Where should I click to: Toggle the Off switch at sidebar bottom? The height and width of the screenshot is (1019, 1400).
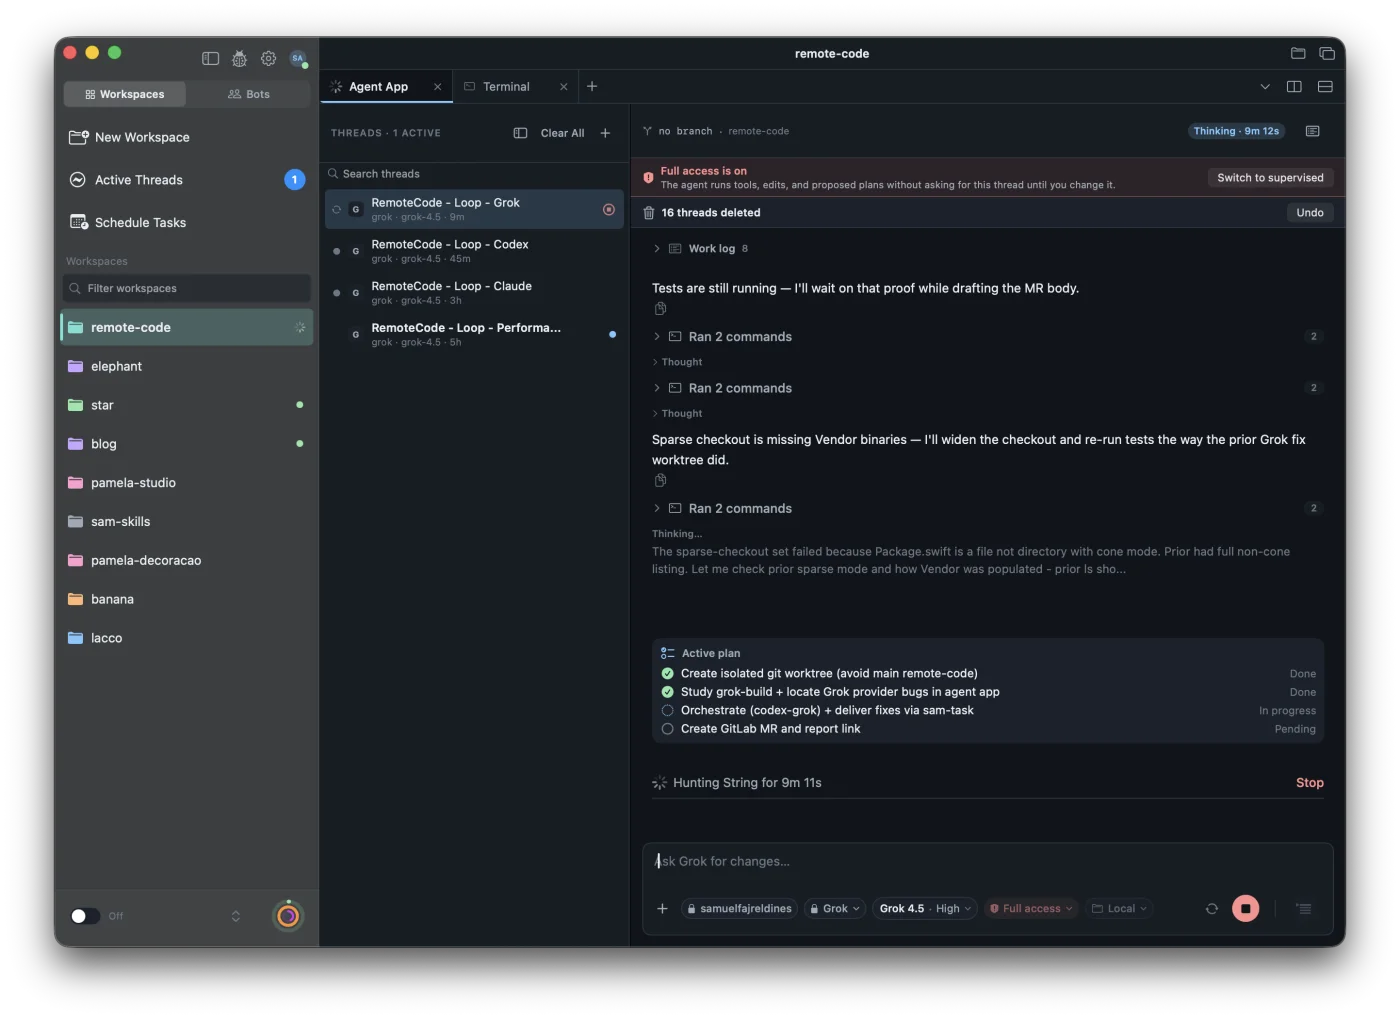85,916
